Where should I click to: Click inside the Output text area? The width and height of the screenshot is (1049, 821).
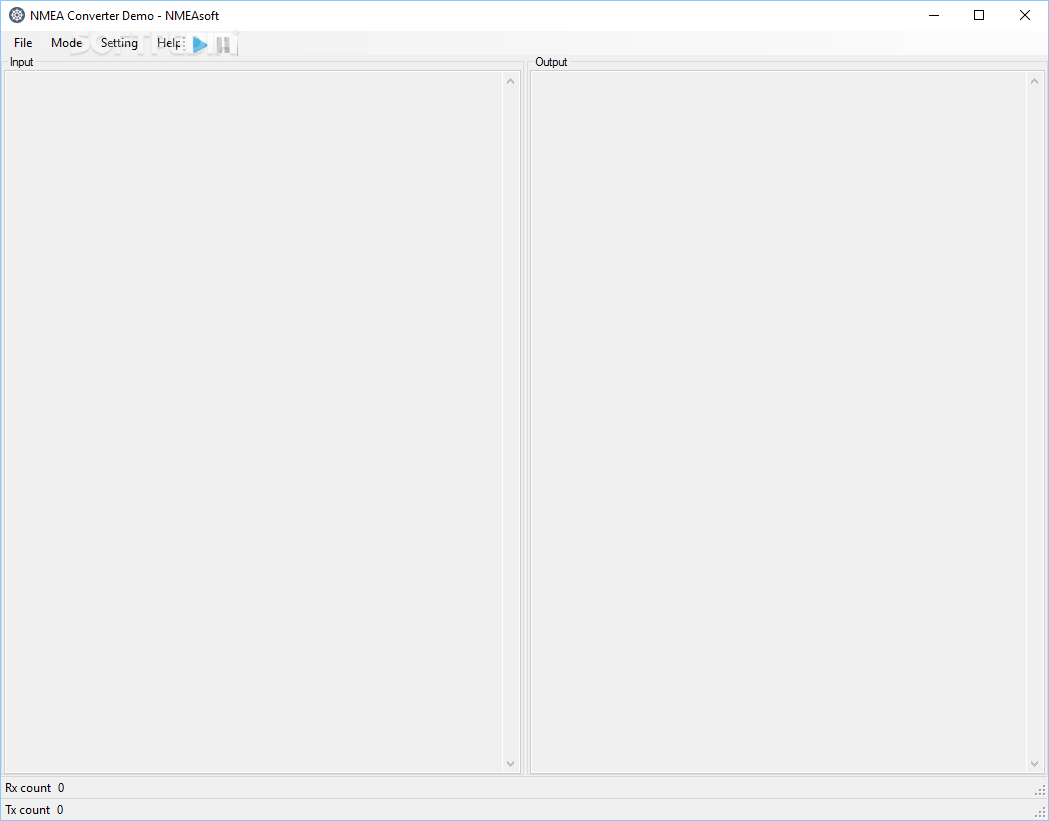coord(778,422)
